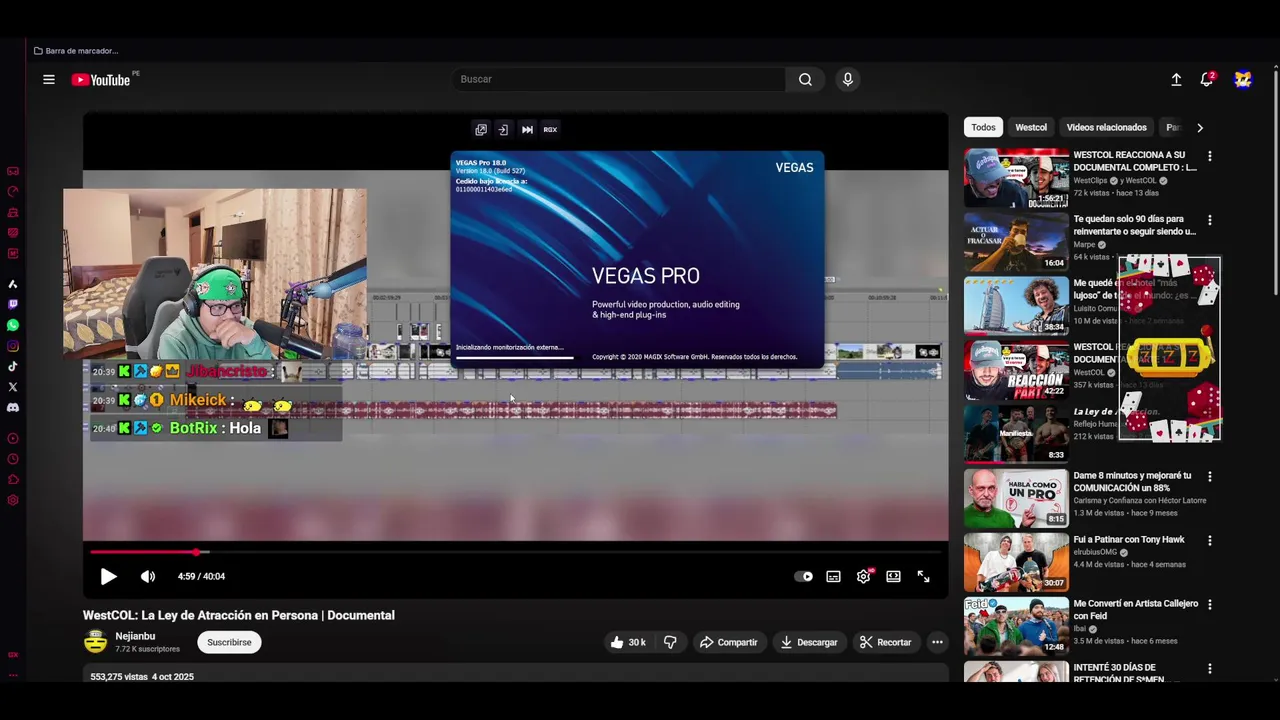Open Discord in the browser sidebar
This screenshot has width=1280, height=720.
13,407
